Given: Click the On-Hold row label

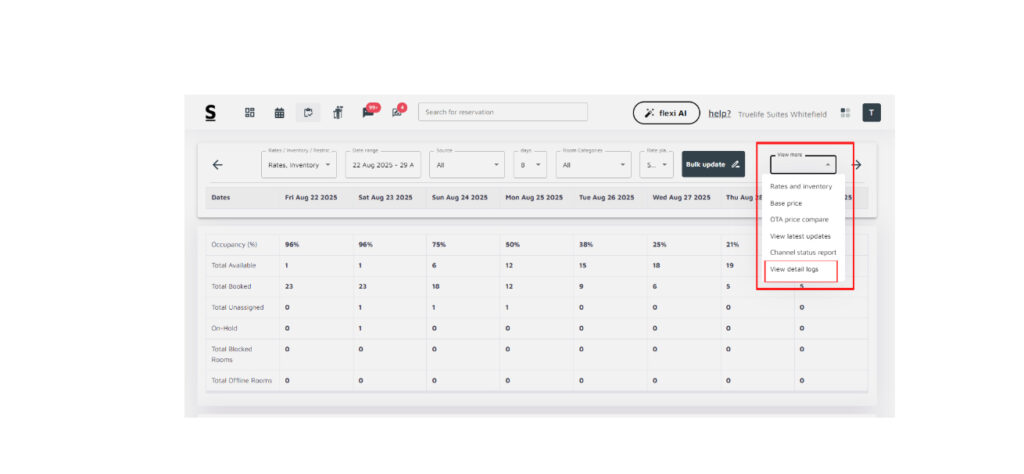Looking at the screenshot, I should tap(224, 328).
